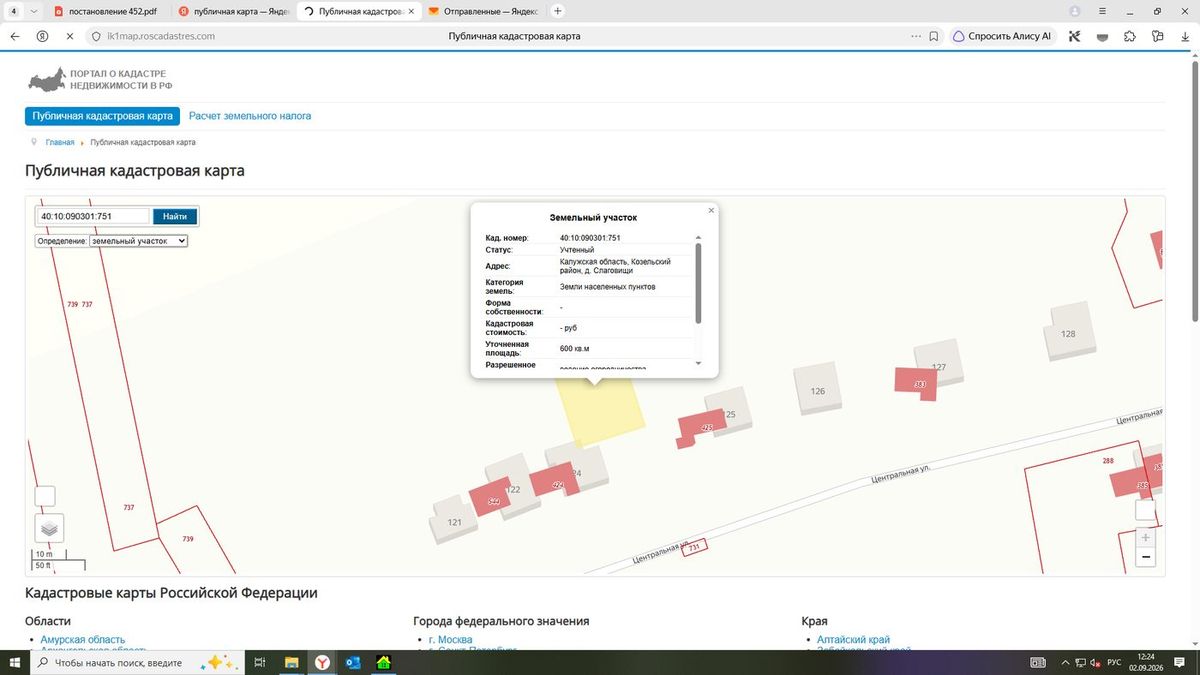The height and width of the screenshot is (675, 1200).
Task: Open the Амурская область link
Action: click(83, 640)
